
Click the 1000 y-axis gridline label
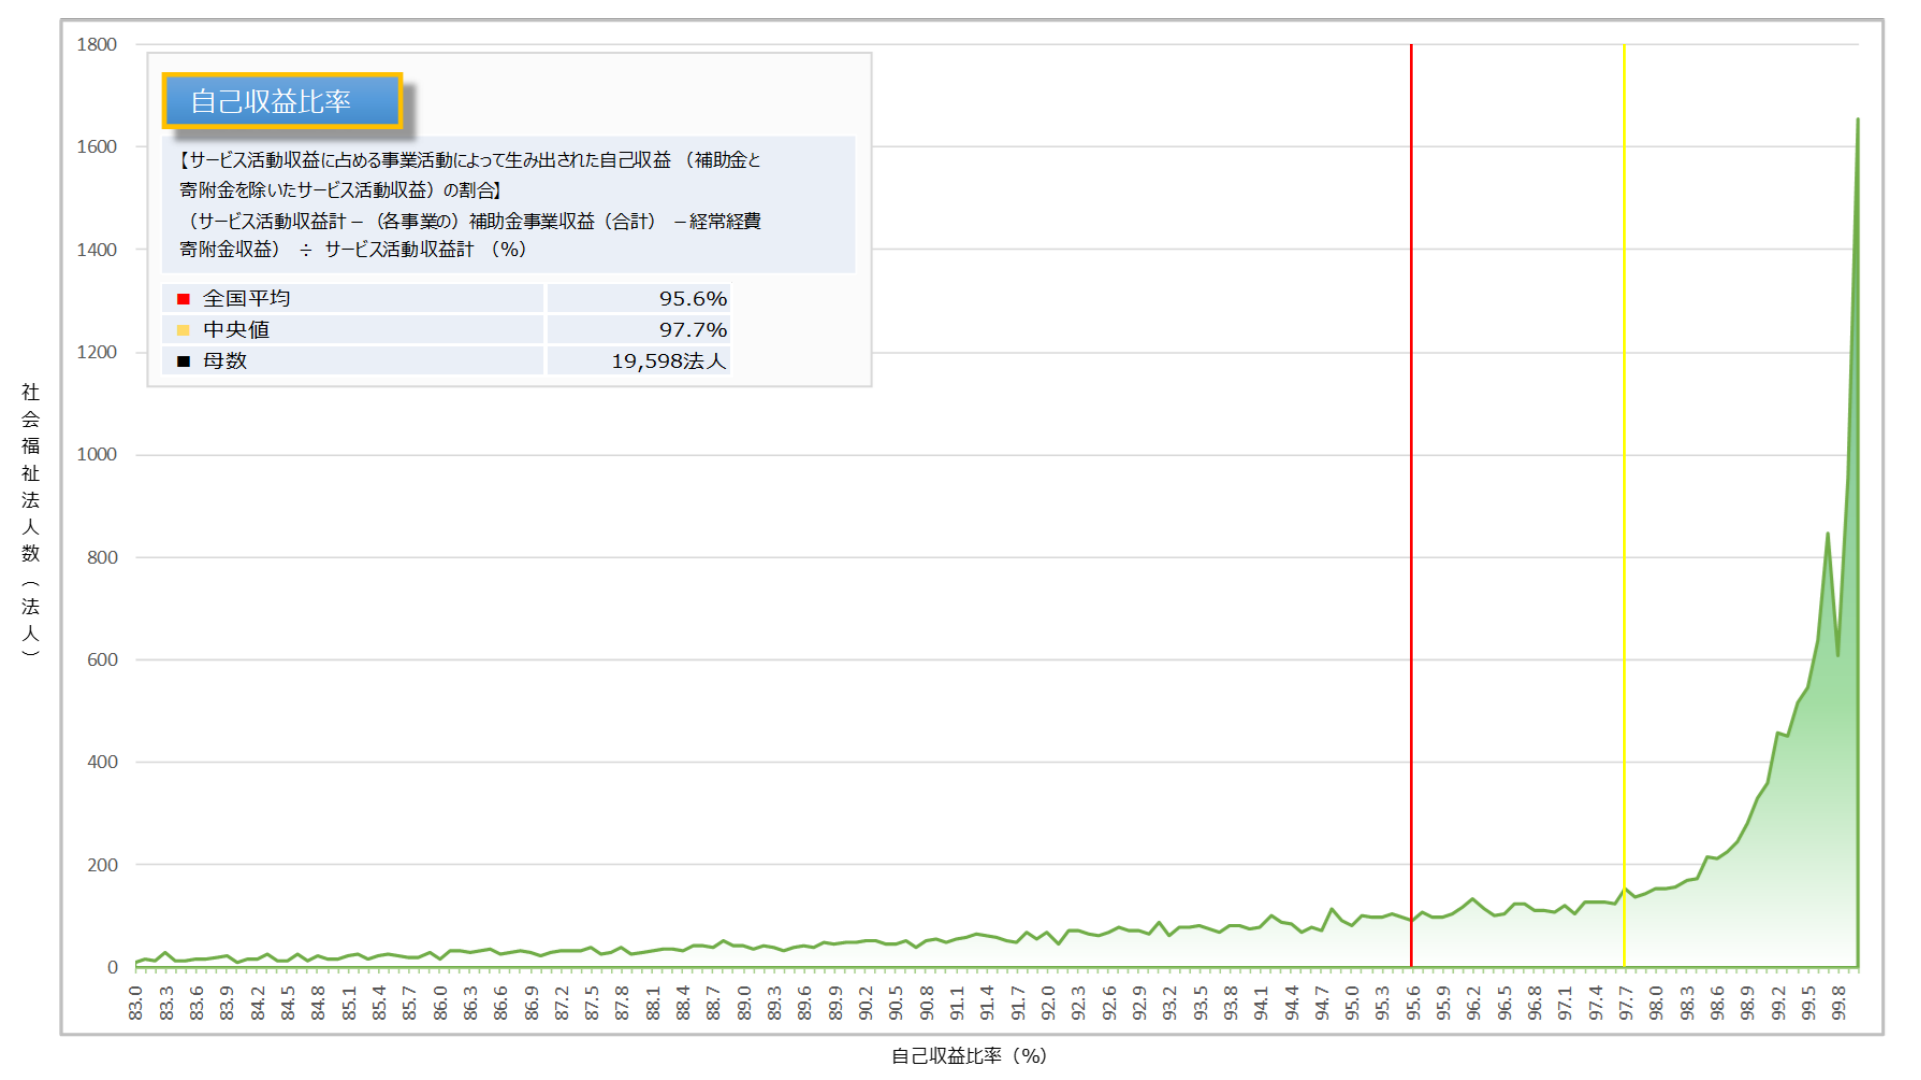click(x=97, y=454)
